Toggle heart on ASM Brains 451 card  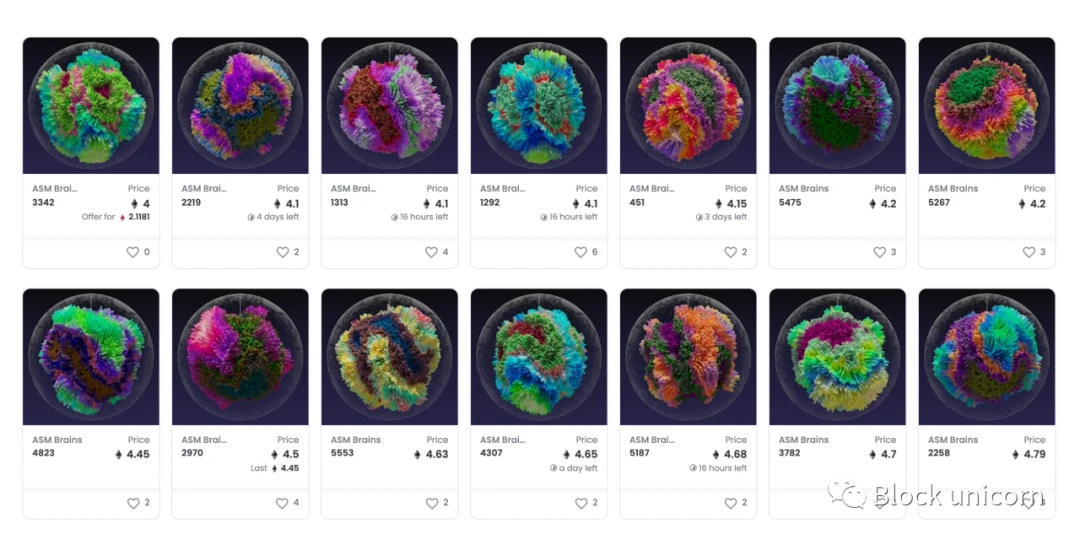[x=730, y=252]
